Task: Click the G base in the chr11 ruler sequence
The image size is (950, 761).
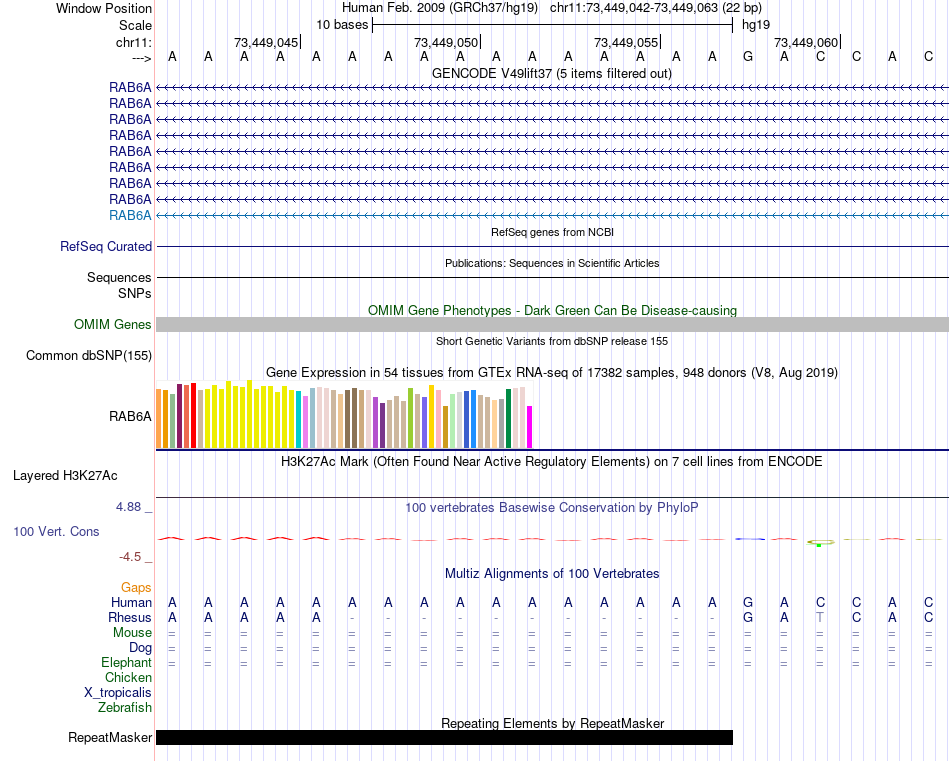Action: [x=748, y=57]
